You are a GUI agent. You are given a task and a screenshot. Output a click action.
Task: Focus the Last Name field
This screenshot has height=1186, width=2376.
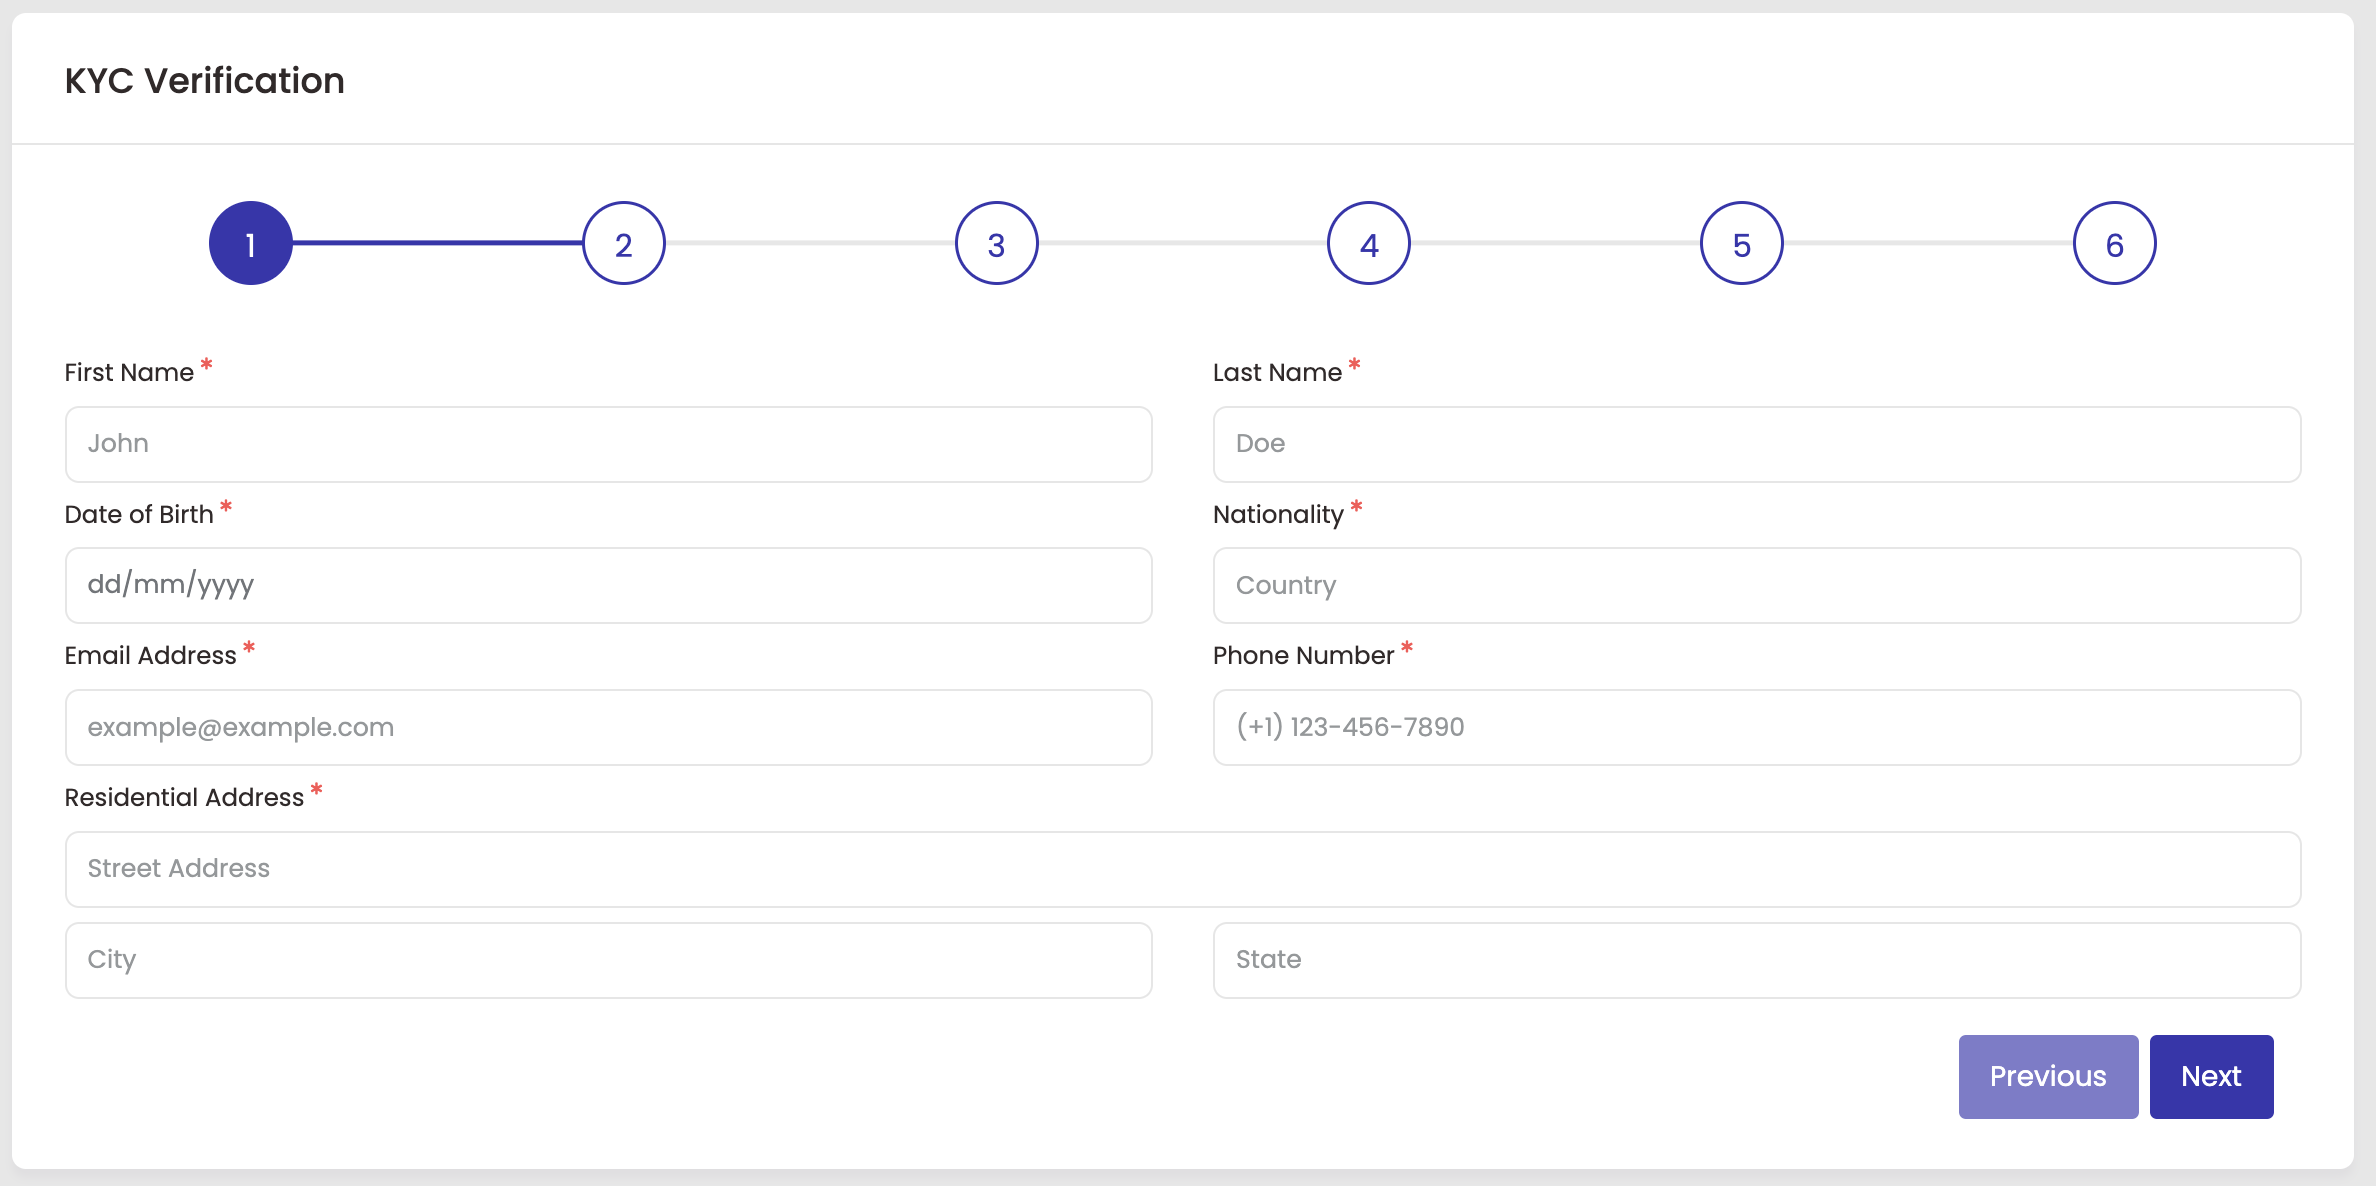tap(1756, 444)
